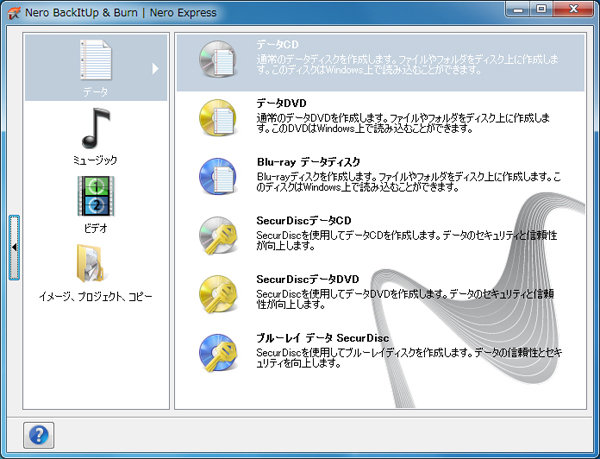Click the description SecurDiscを使用してデータDVDを作成します
This screenshot has width=600, height=459.
(x=405, y=299)
